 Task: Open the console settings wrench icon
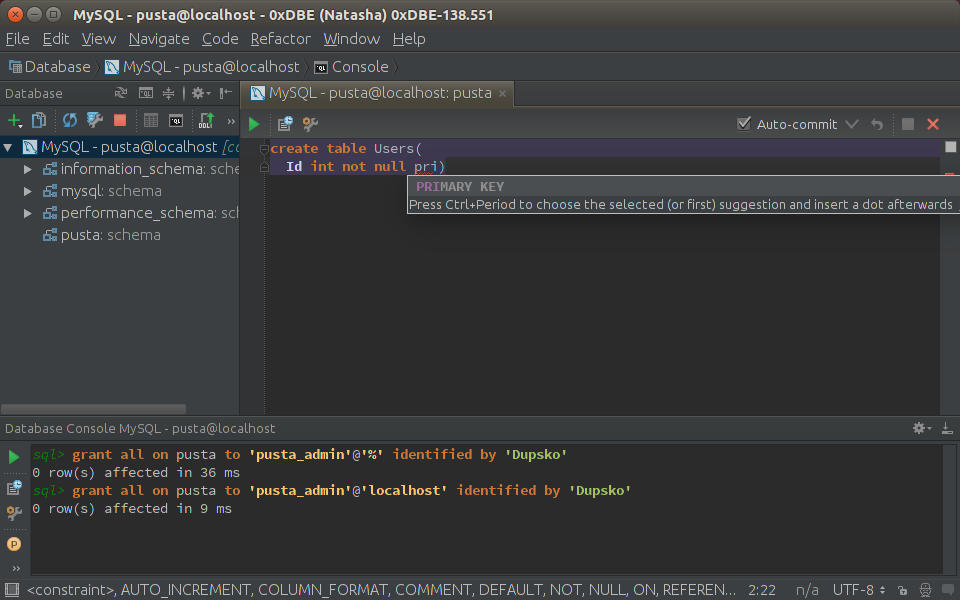point(310,124)
